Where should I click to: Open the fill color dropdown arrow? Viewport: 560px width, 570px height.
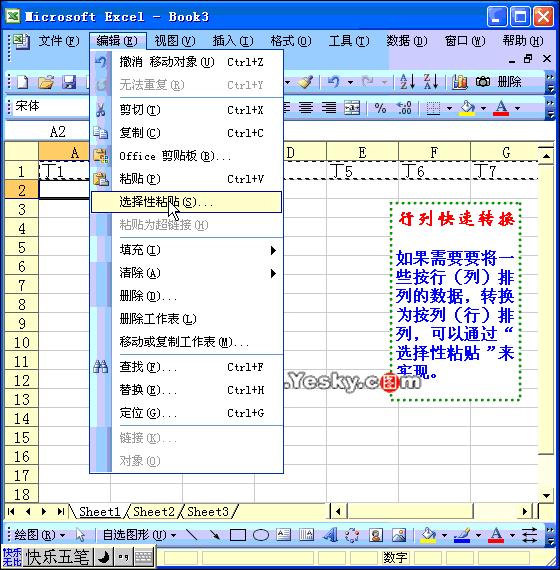coord(483,108)
